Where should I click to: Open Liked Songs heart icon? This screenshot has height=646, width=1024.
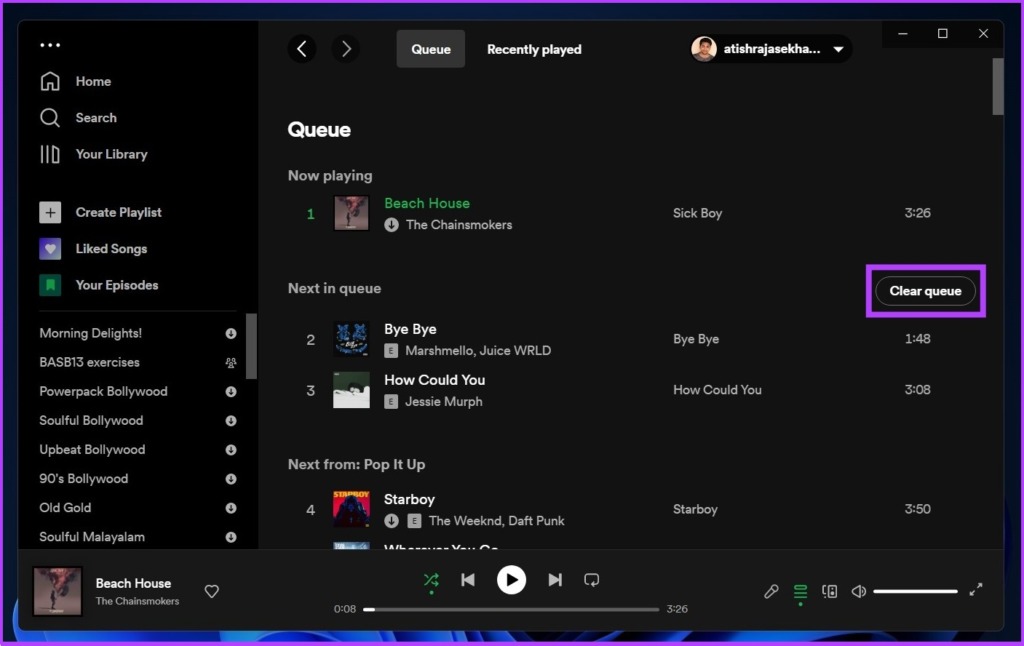point(50,249)
